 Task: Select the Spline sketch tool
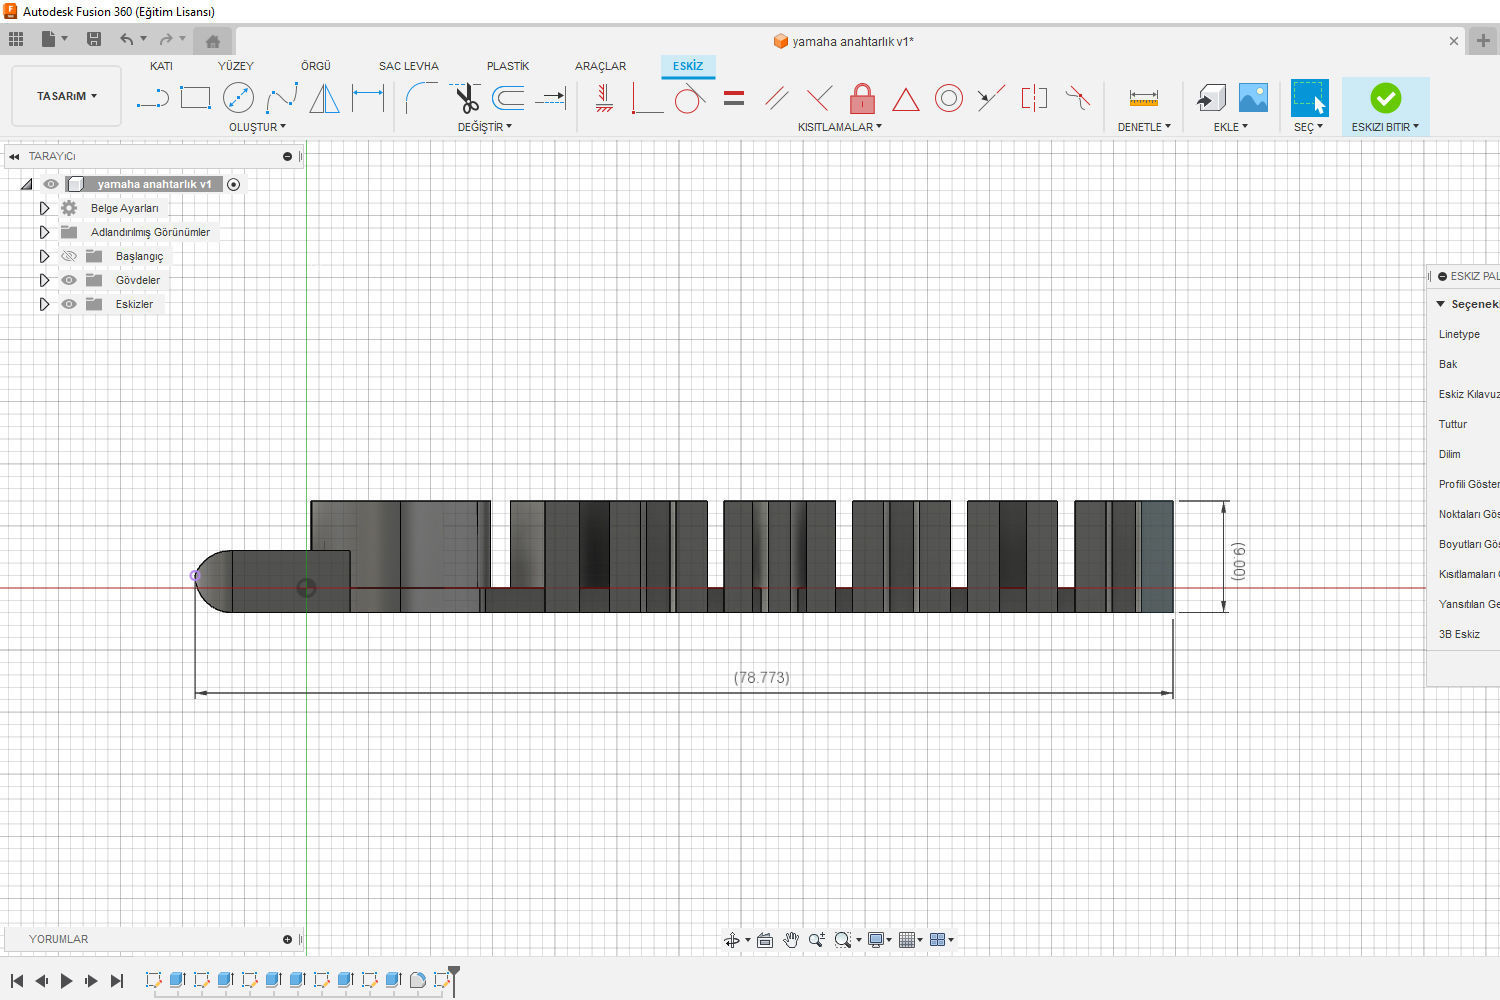pyautogui.click(x=282, y=98)
